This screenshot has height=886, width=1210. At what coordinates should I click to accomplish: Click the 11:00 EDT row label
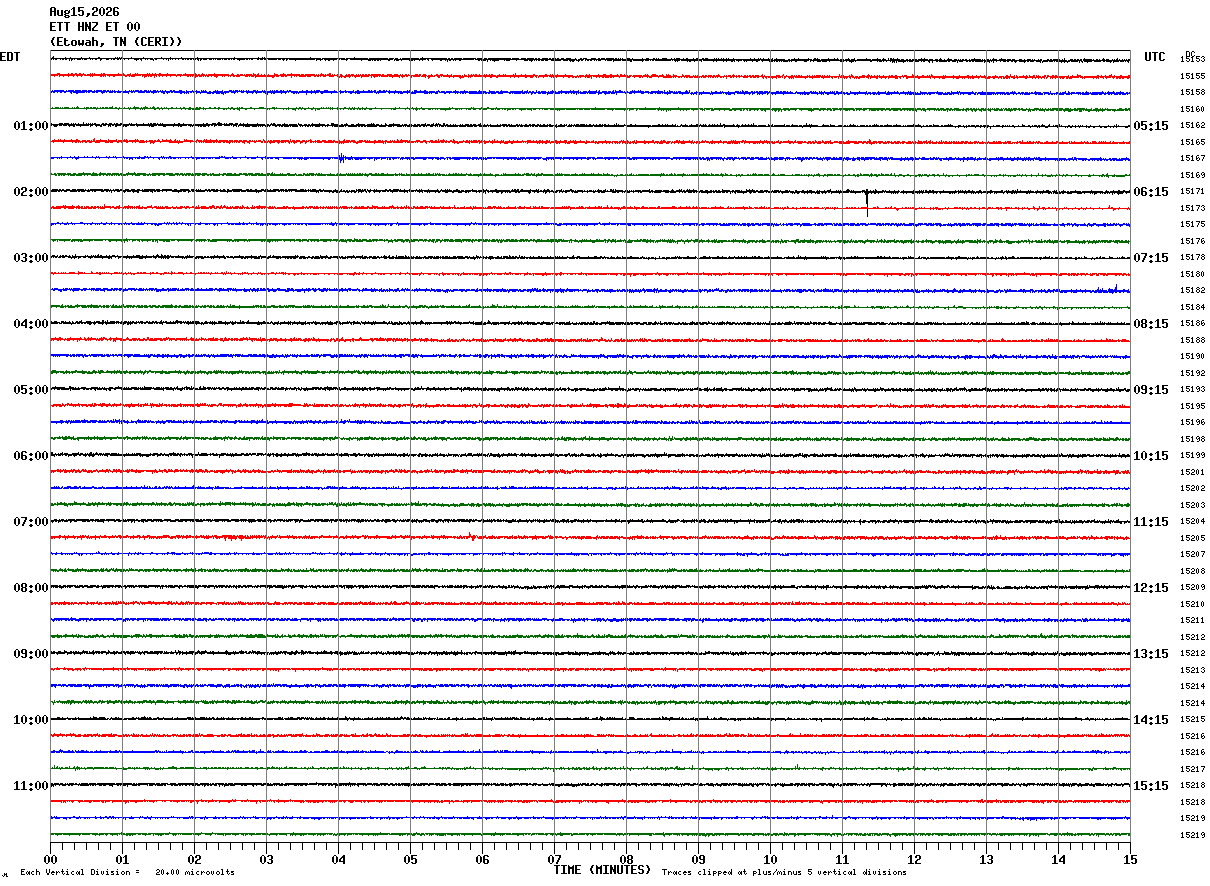click(31, 786)
